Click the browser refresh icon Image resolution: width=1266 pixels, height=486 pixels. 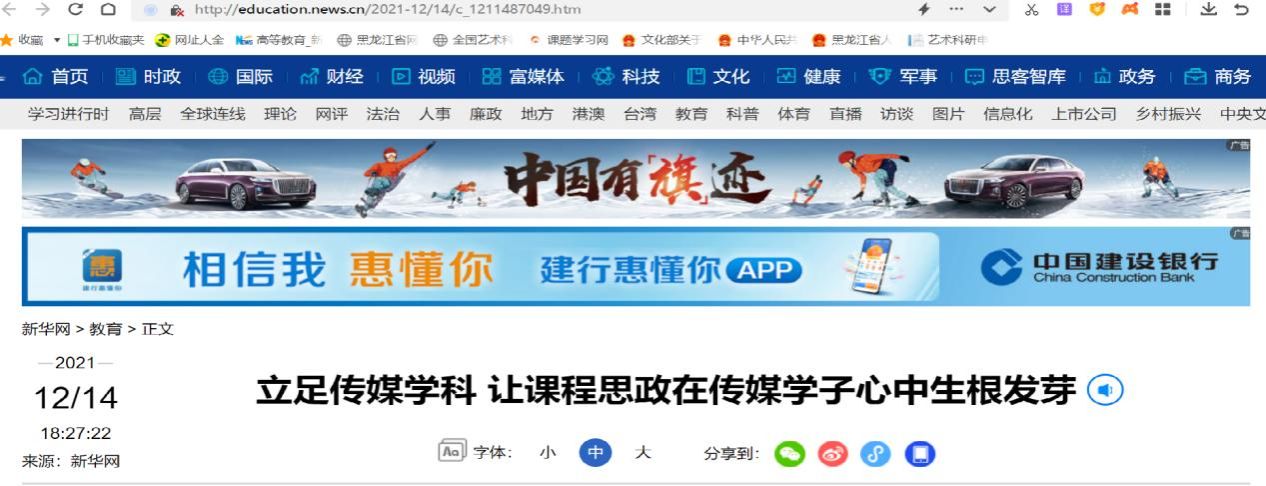point(75,9)
